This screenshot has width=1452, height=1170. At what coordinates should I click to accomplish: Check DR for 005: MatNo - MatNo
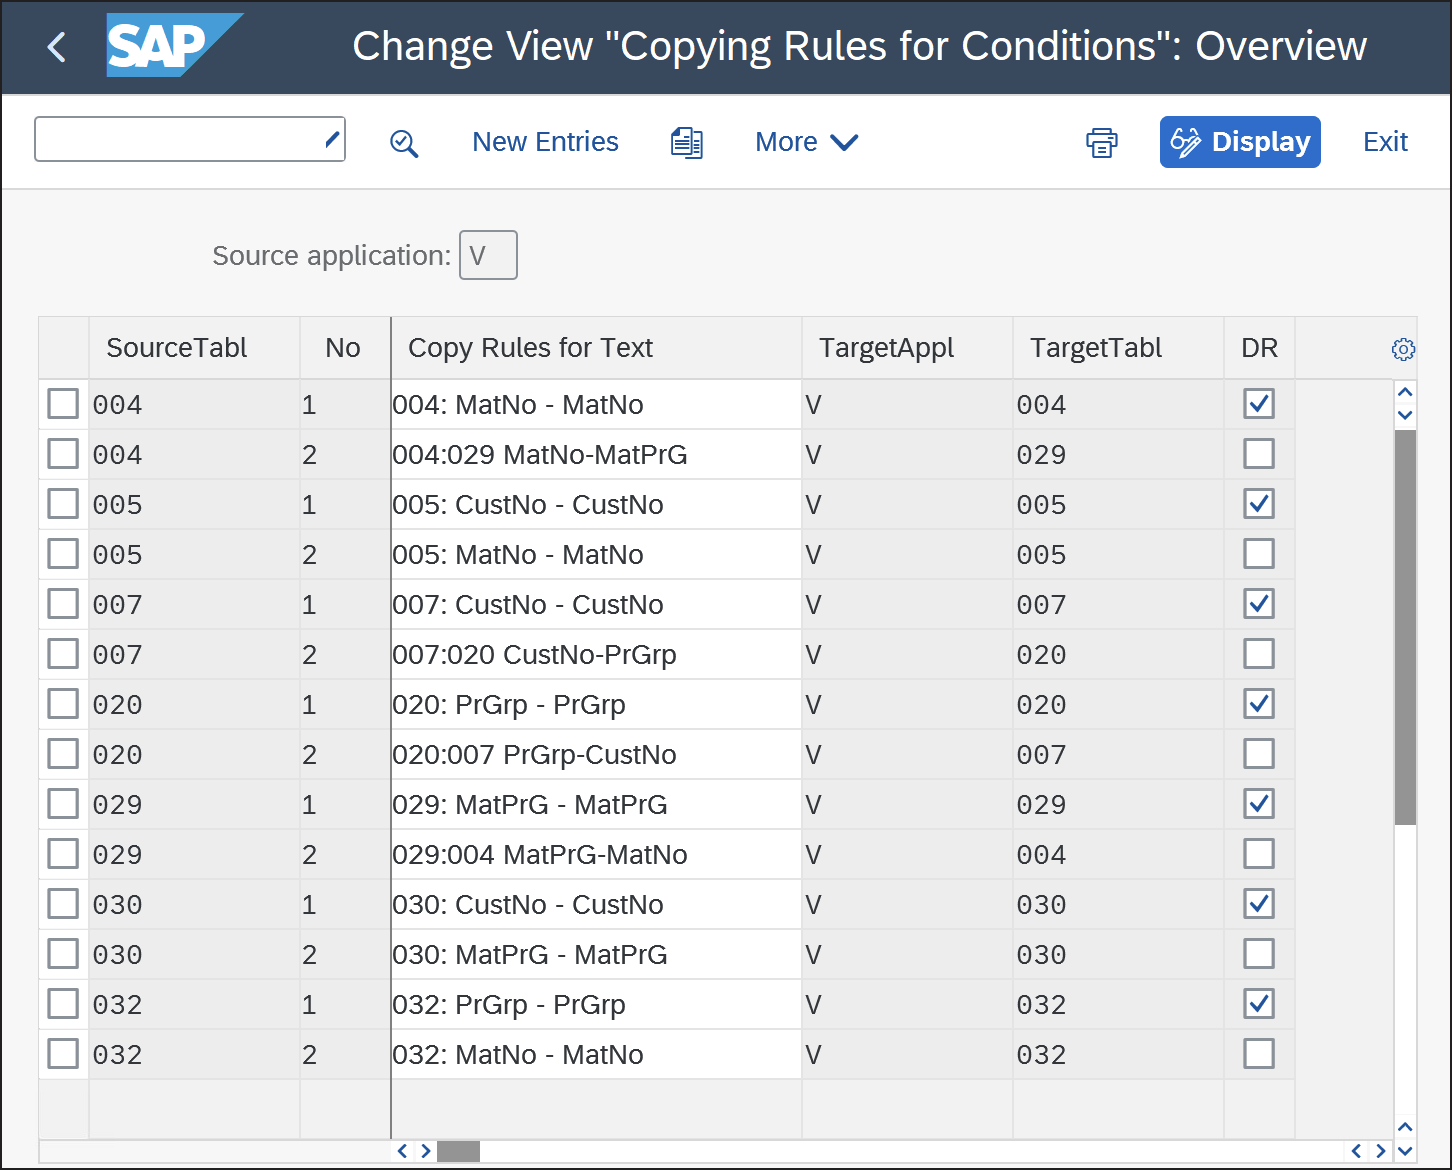[1259, 554]
